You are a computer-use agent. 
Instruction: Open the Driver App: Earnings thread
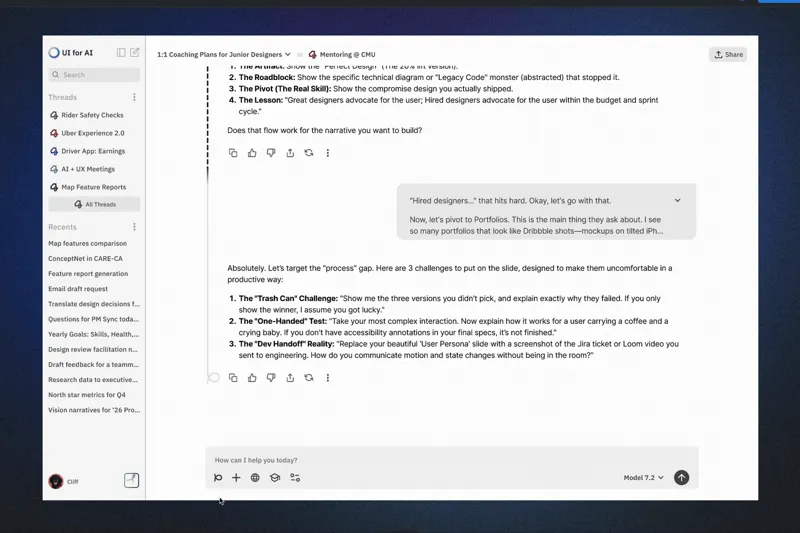click(x=94, y=151)
